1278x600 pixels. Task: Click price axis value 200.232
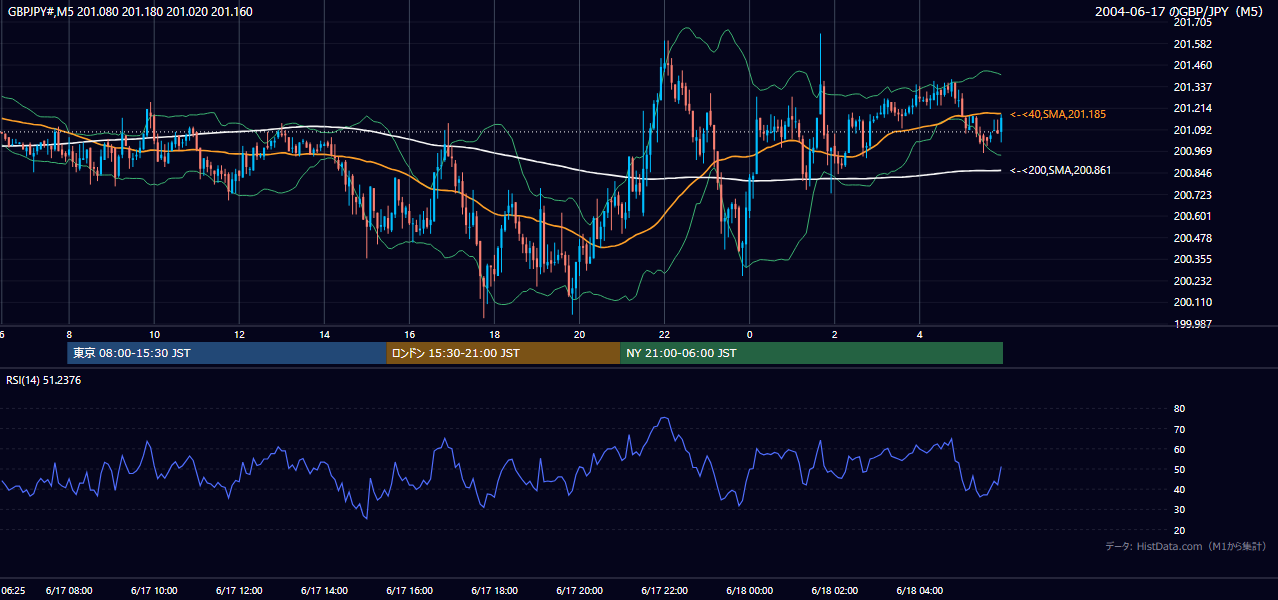pyautogui.click(x=1192, y=281)
